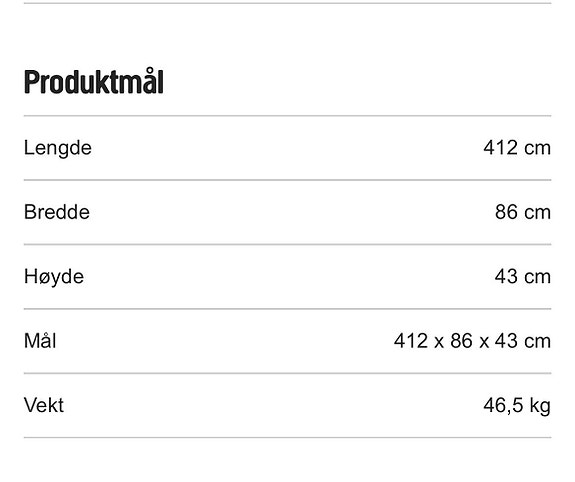575x482 pixels.
Task: Click the 412 cm length value
Action: 517,148
